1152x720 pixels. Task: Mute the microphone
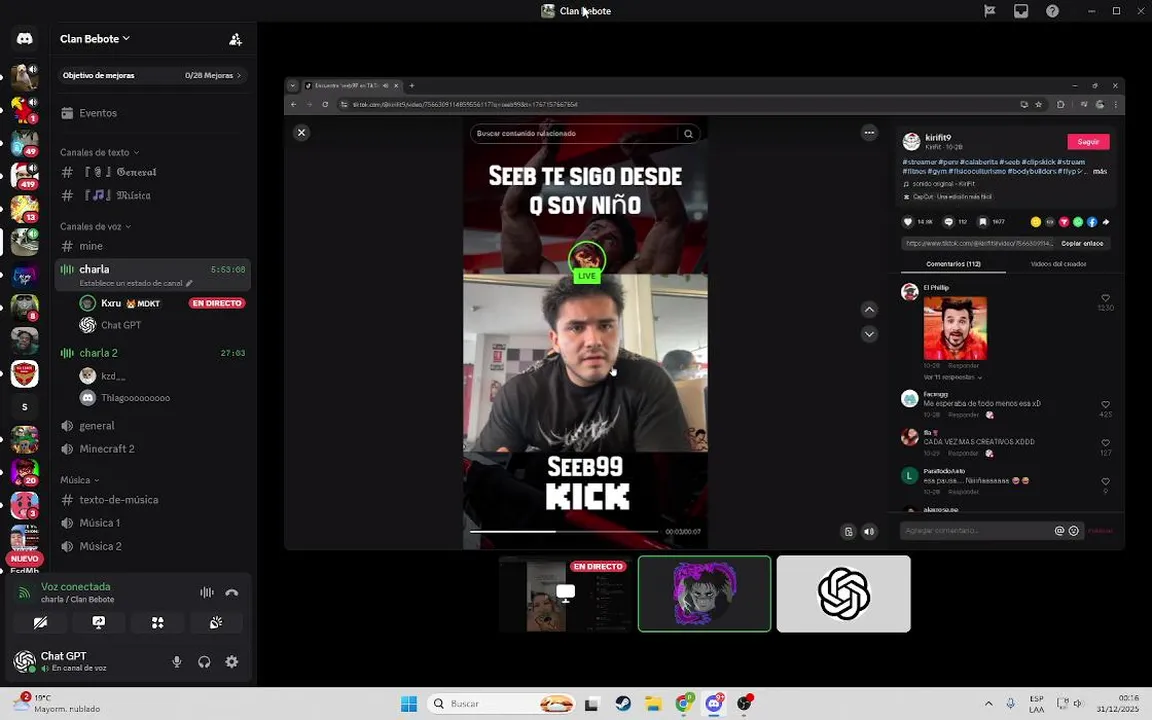(x=176, y=662)
